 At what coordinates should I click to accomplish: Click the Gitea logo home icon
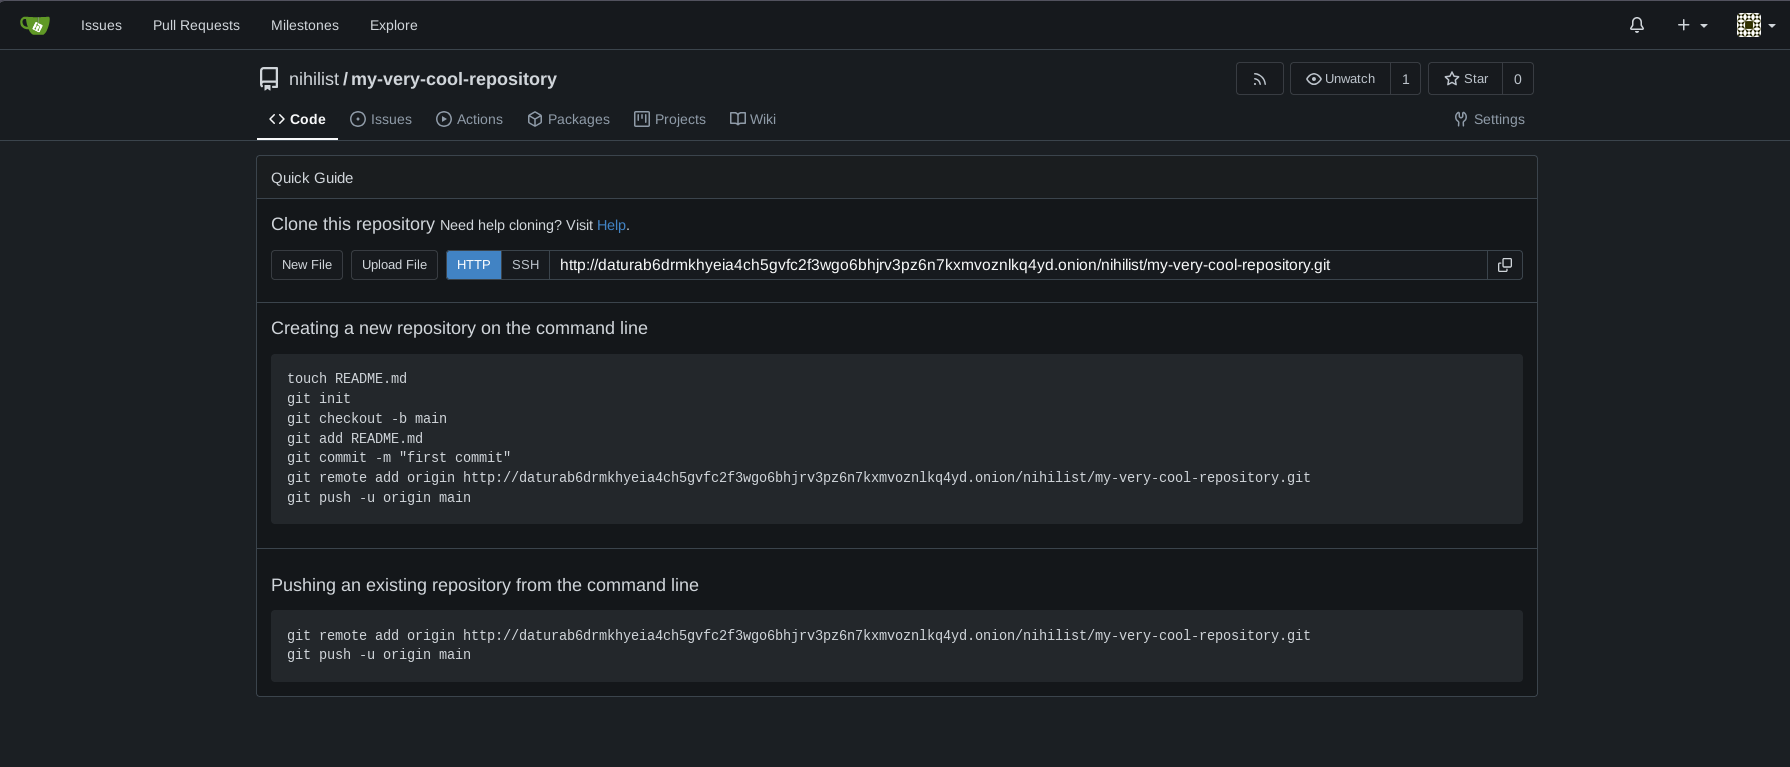click(35, 25)
